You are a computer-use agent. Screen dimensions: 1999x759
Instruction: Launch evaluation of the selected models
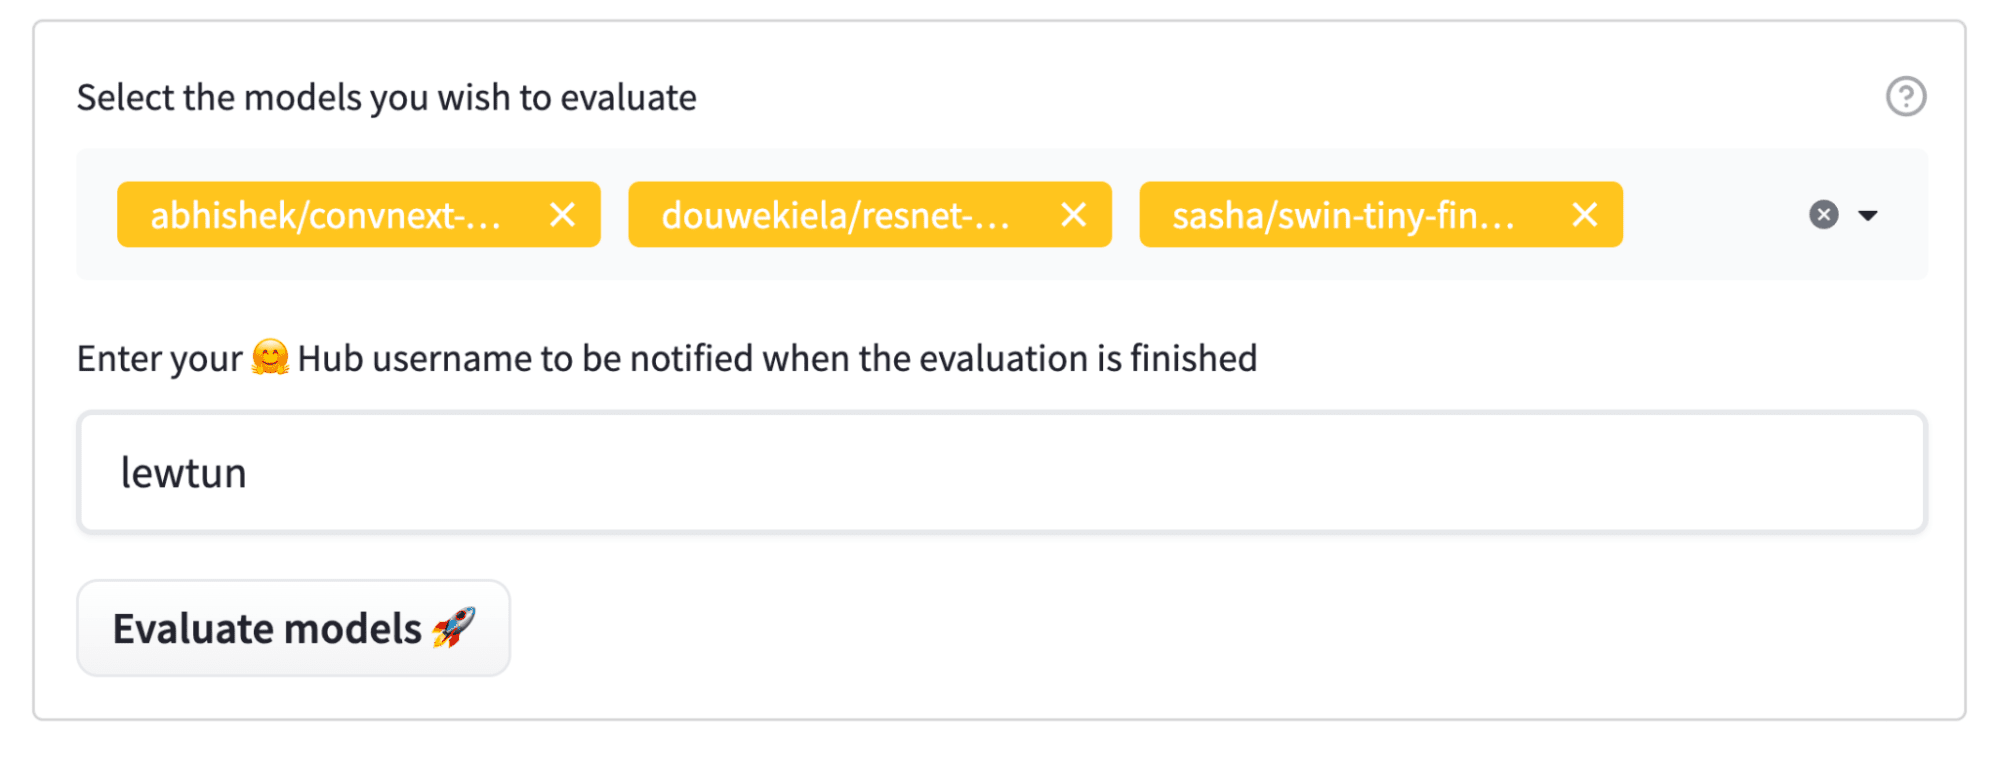pos(293,627)
